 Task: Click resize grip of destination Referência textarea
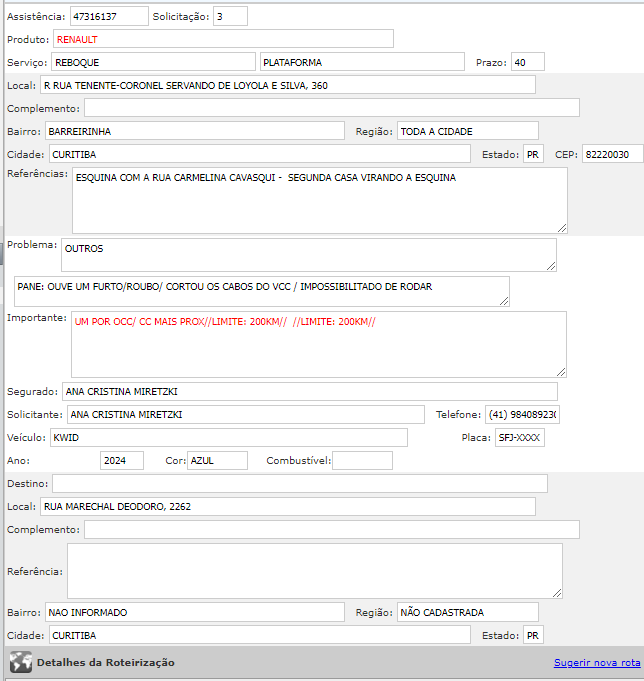[557, 593]
